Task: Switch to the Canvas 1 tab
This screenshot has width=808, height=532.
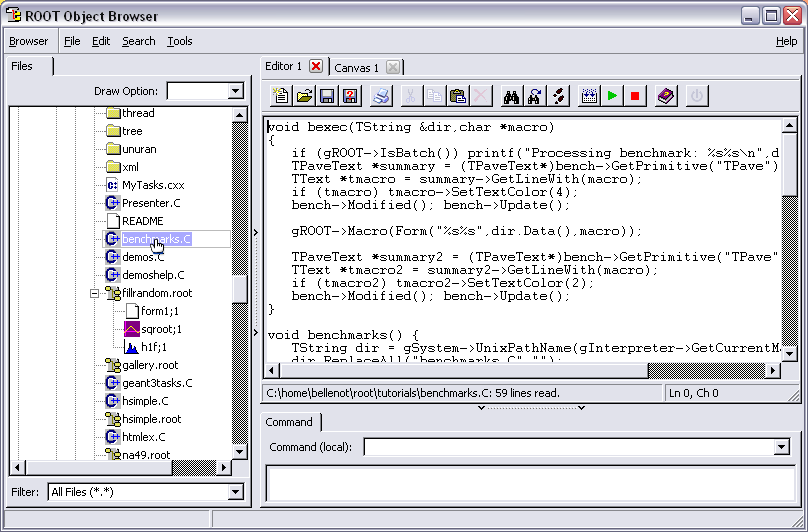Action: (356, 67)
